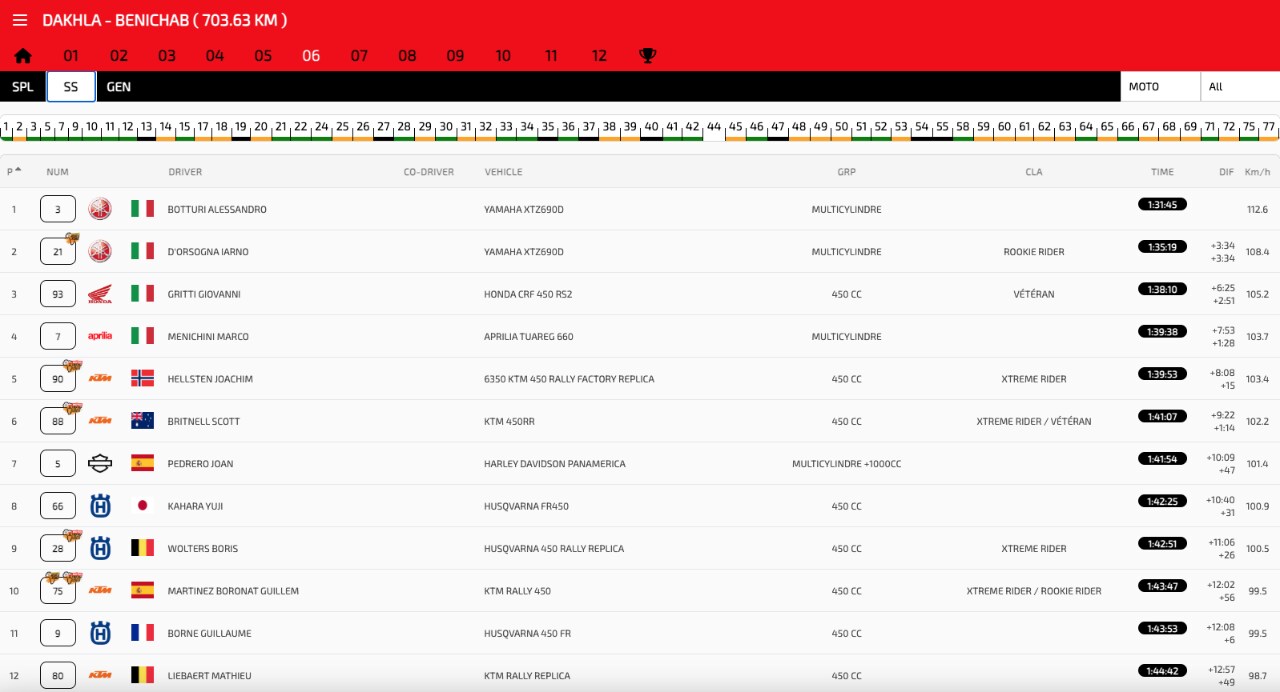Click time 1:39:53 for Hellsten

click(1162, 374)
